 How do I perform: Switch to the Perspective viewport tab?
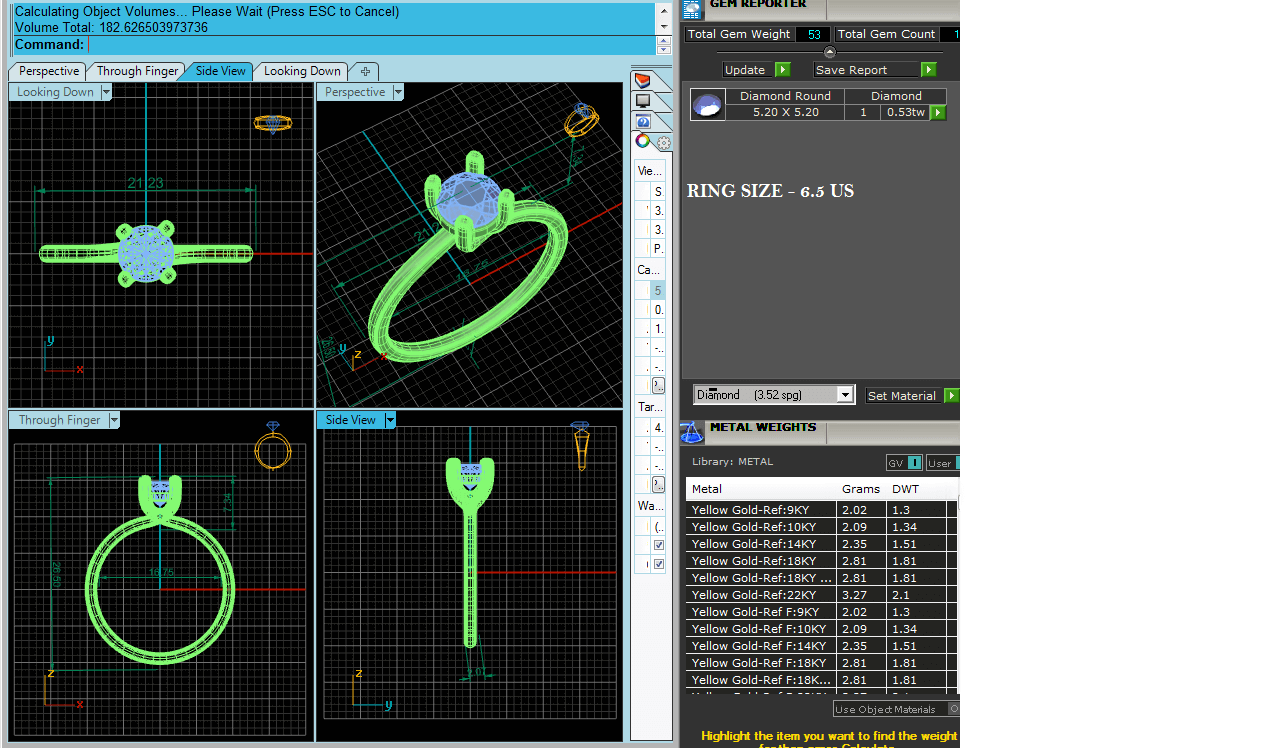click(48, 71)
